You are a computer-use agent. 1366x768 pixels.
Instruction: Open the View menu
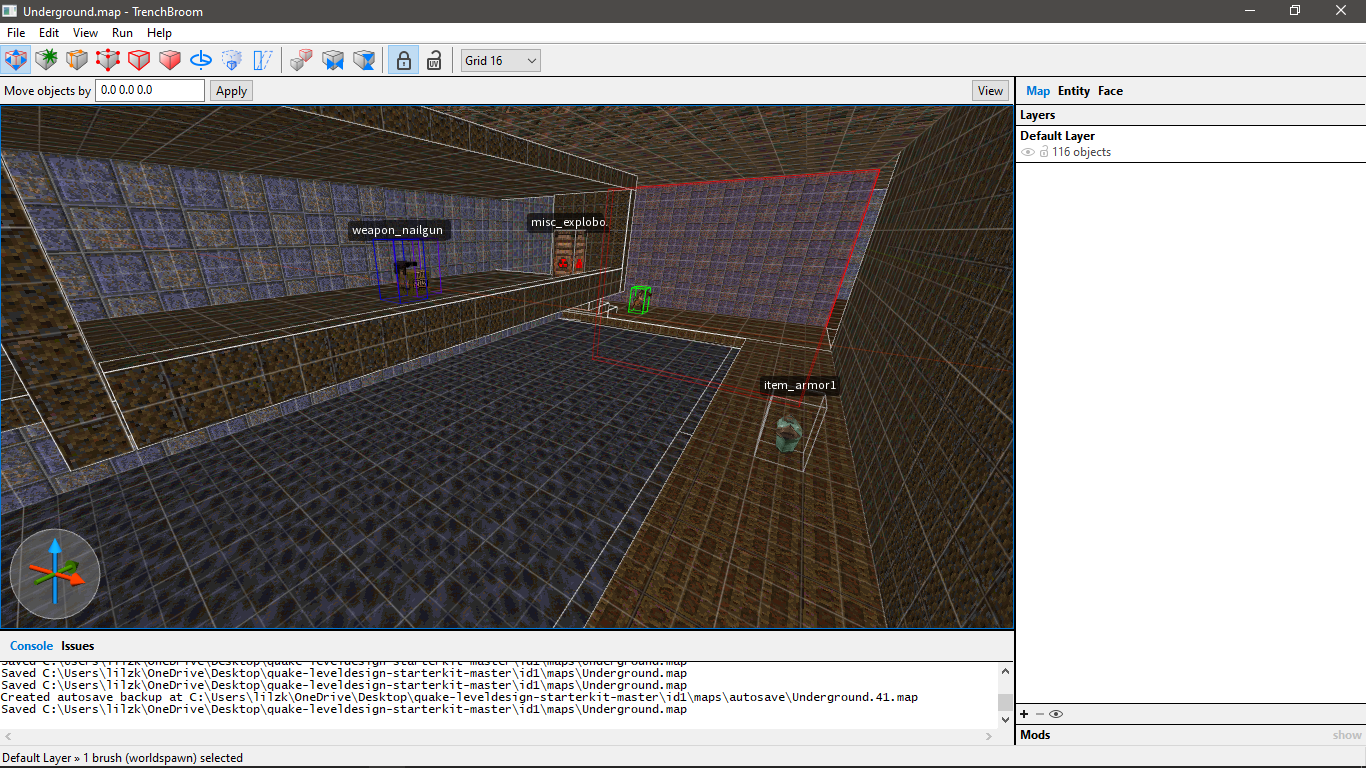(x=85, y=33)
